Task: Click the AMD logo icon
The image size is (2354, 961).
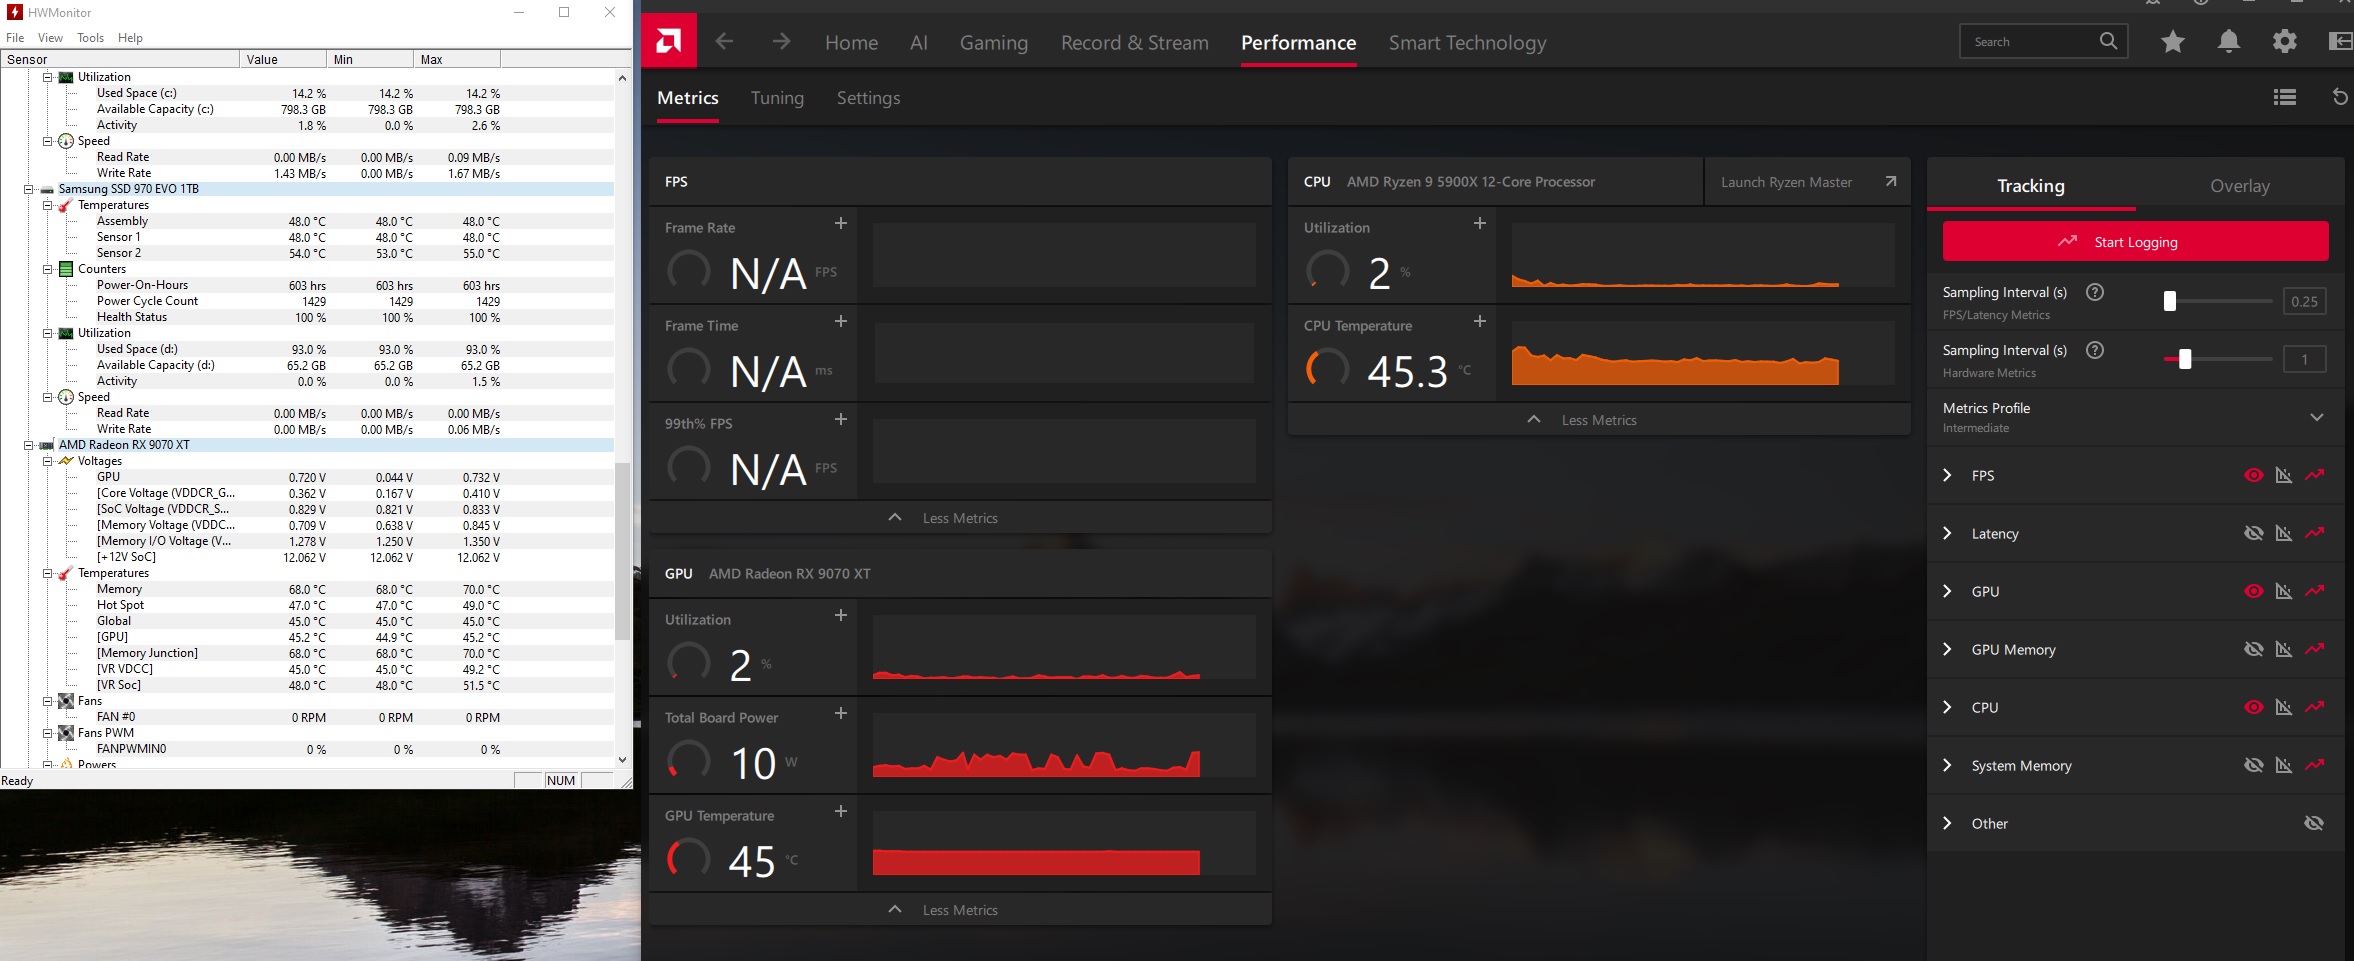Action: pyautogui.click(x=668, y=41)
